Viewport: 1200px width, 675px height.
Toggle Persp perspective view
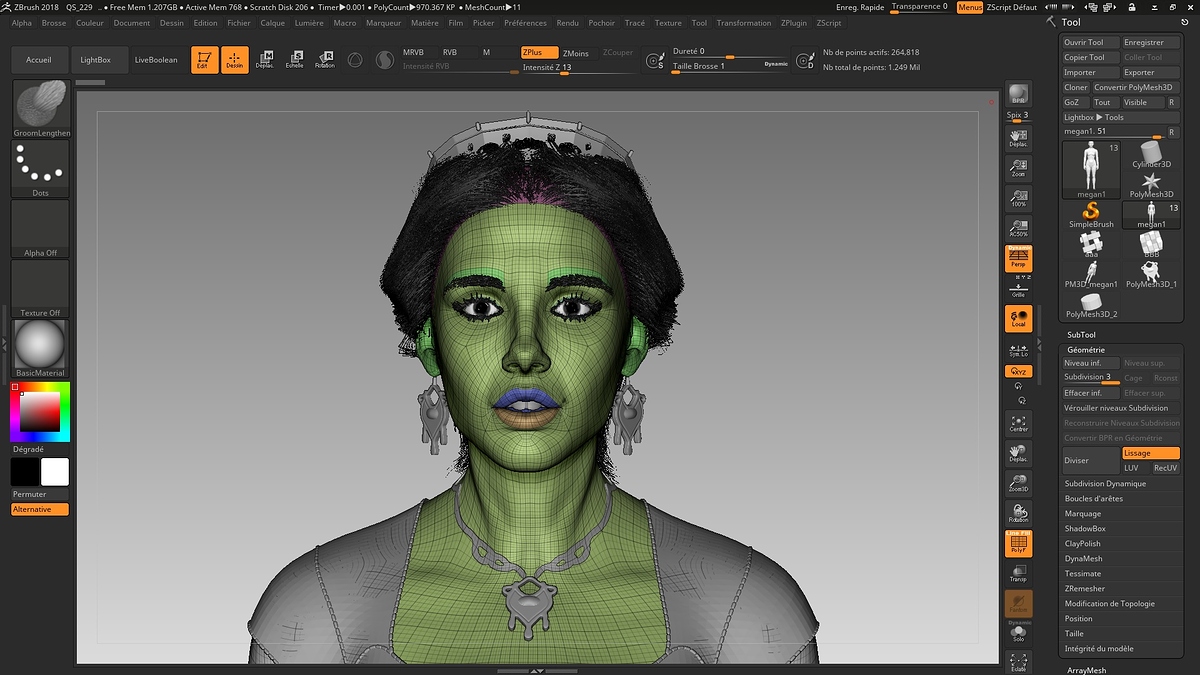pos(1018,258)
